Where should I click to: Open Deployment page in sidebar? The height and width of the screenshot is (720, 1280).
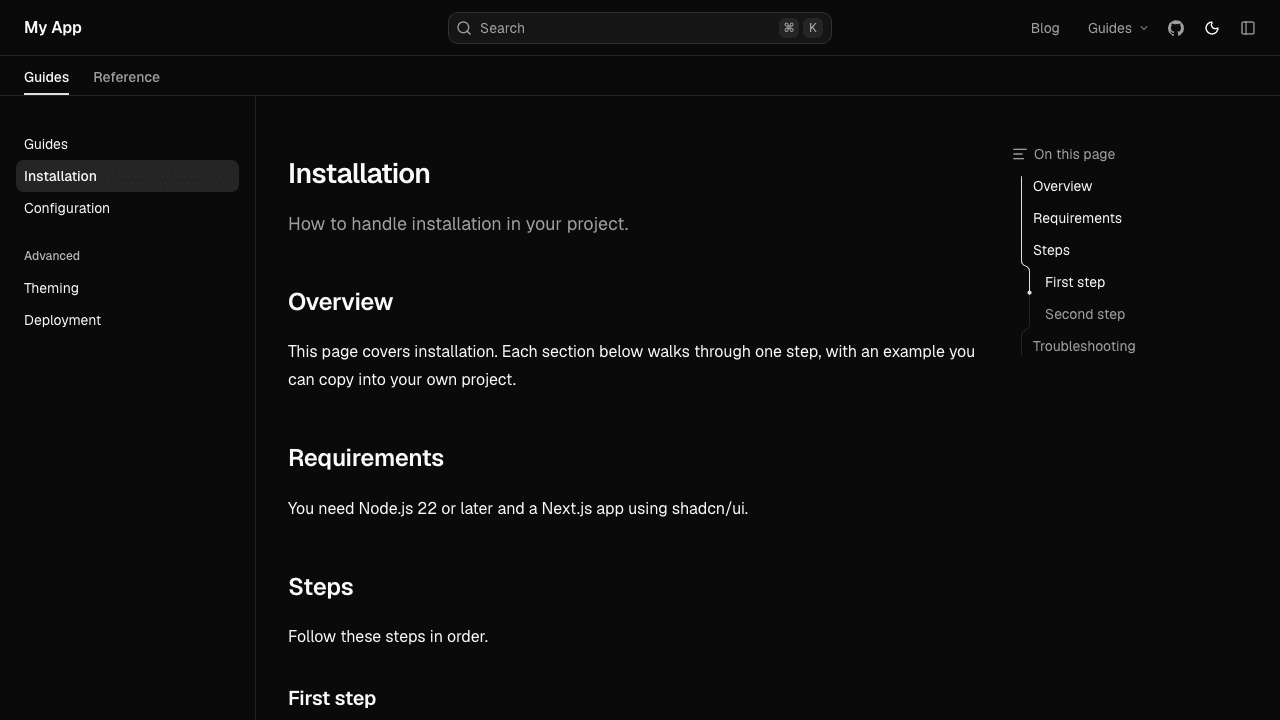click(x=127, y=320)
